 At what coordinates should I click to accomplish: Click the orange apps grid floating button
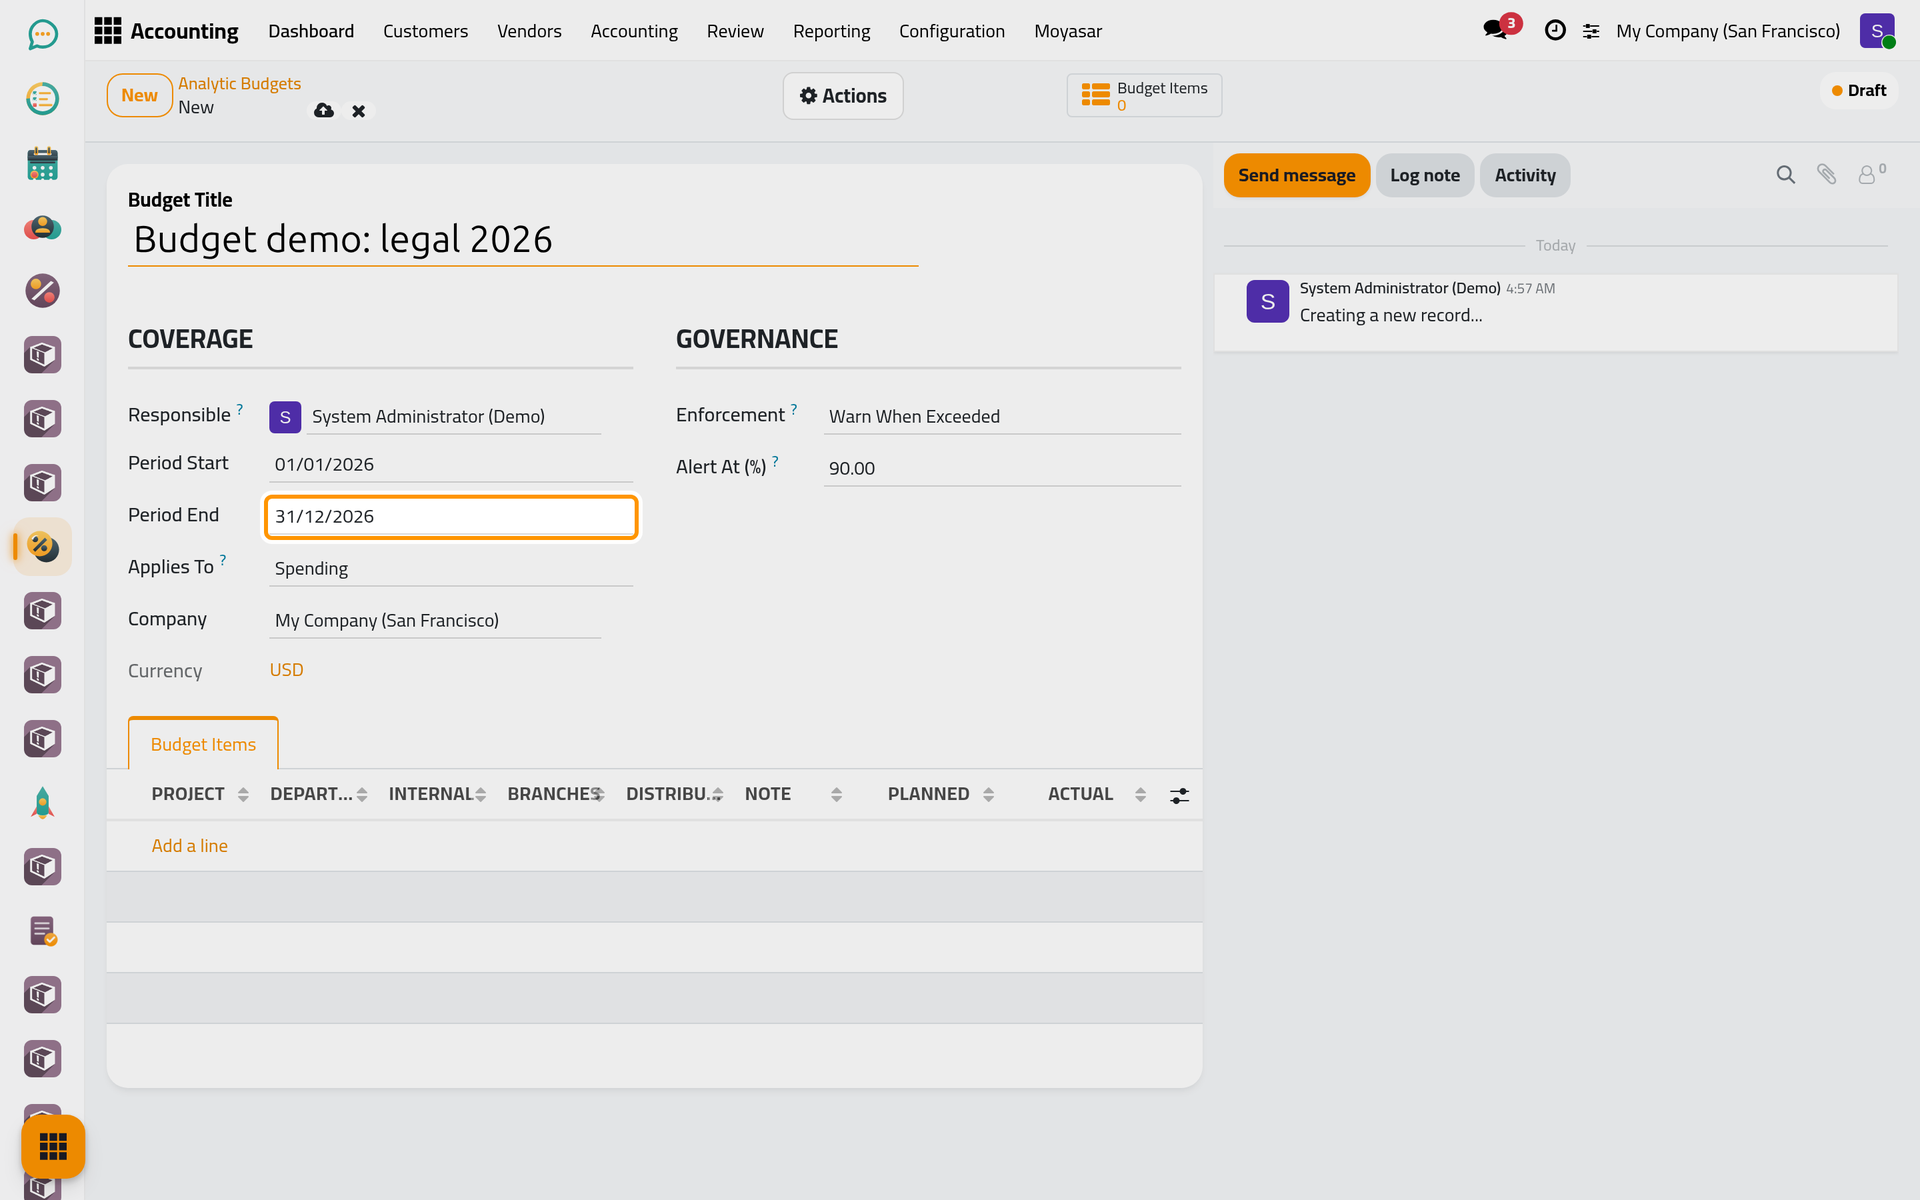coord(53,1146)
